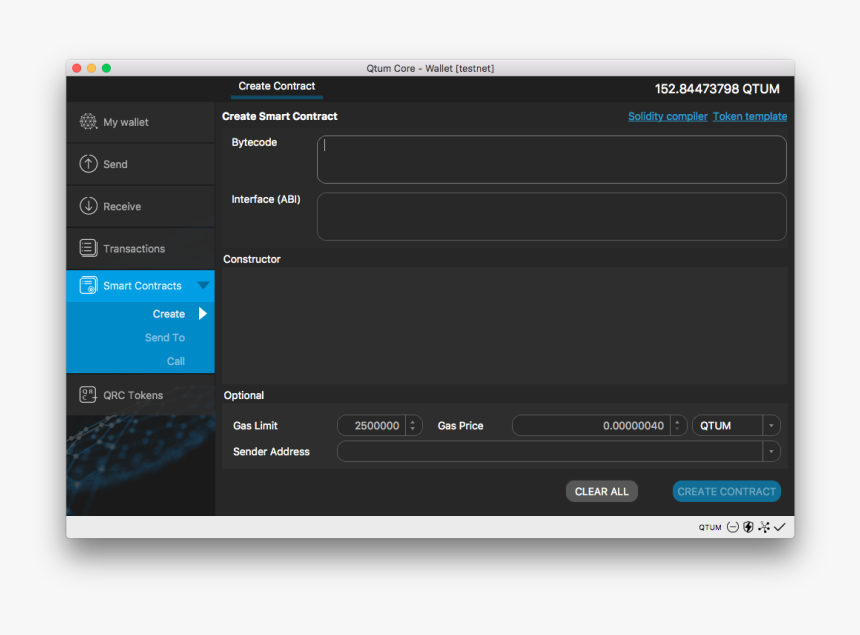Viewport: 860px width, 635px height.
Task: Adjust the Gas Price stepper arrows
Action: click(677, 426)
